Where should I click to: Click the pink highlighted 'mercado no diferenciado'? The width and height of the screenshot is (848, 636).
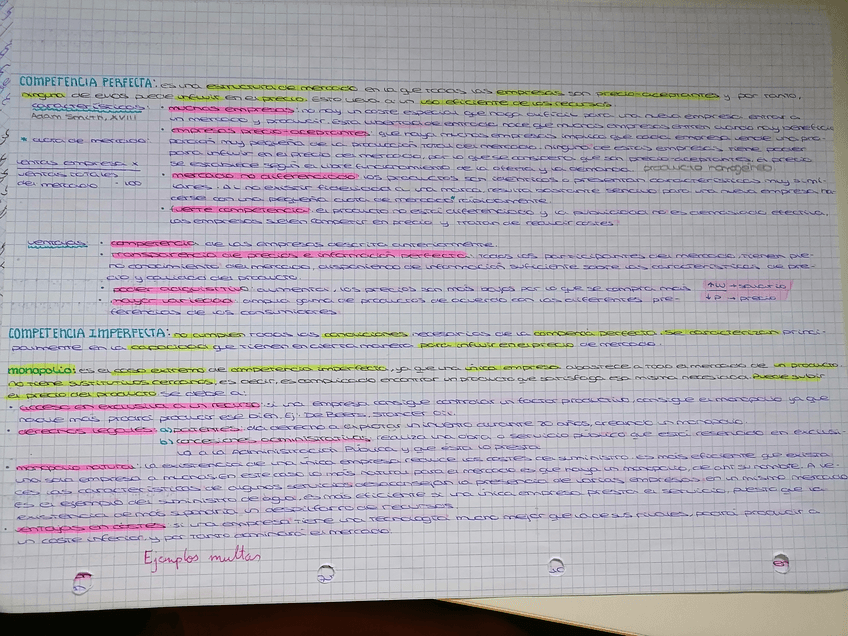coord(265,176)
